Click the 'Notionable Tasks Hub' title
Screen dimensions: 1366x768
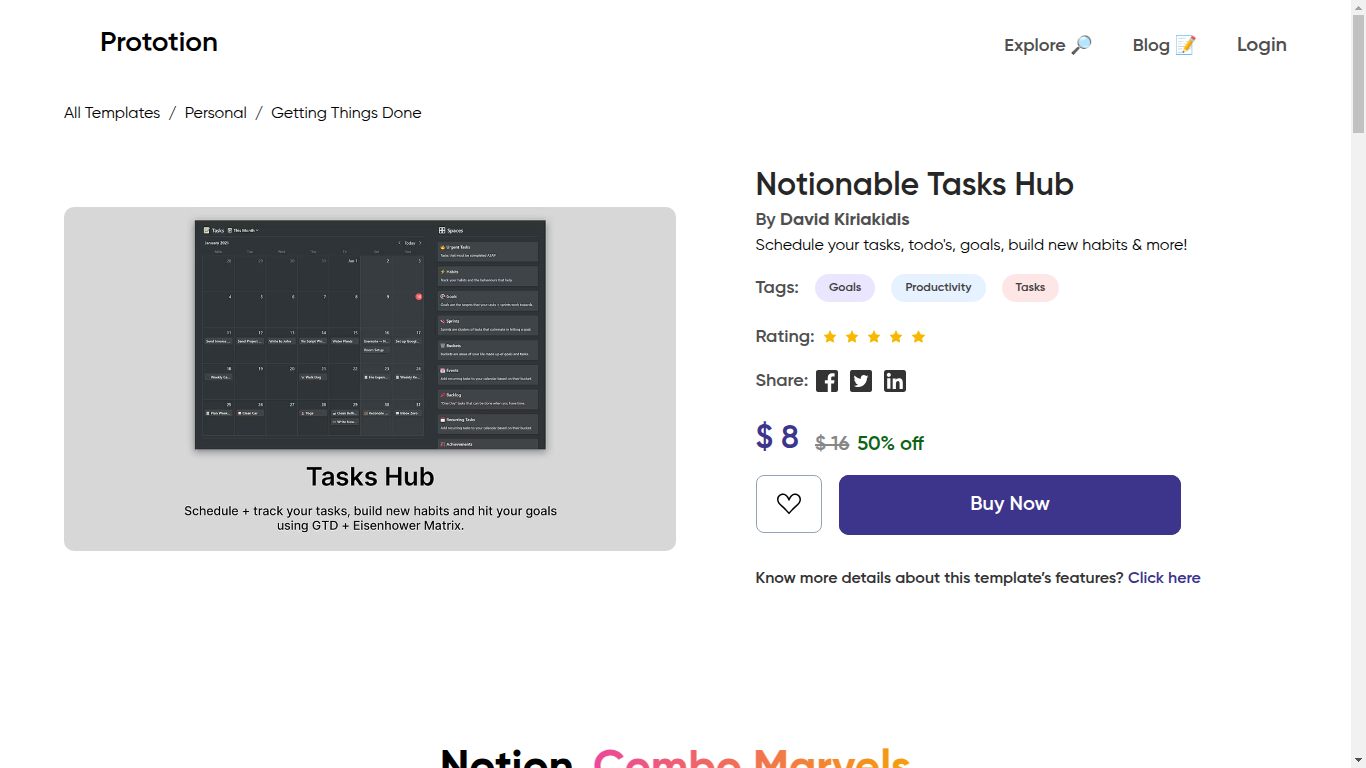pyautogui.click(x=914, y=184)
